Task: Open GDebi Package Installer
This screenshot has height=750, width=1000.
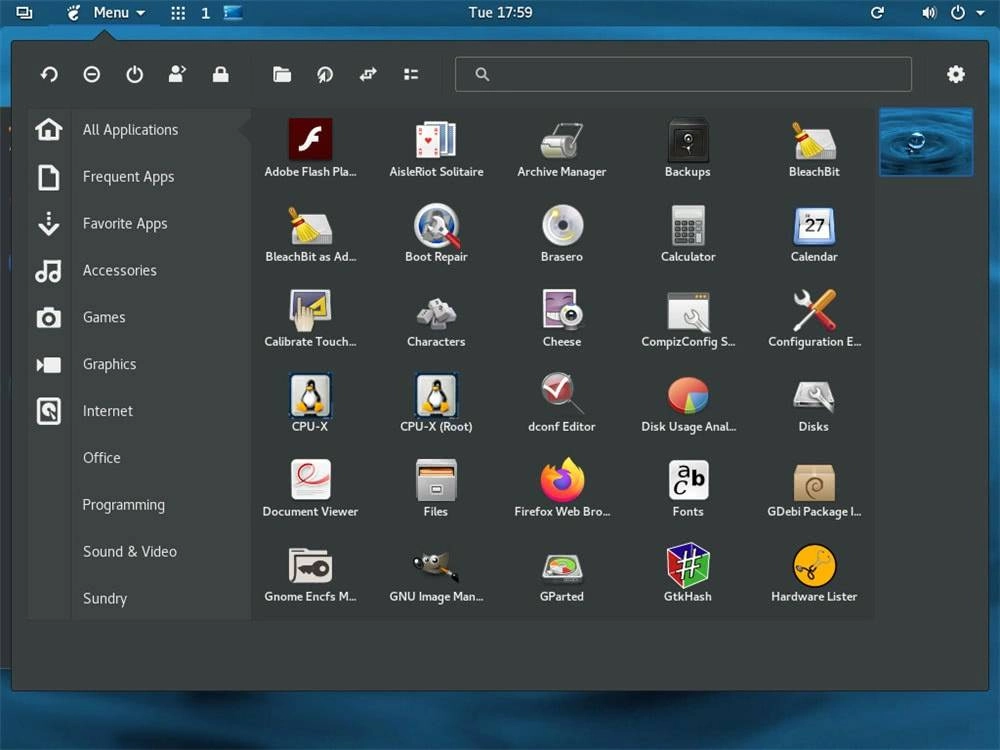Action: point(814,488)
